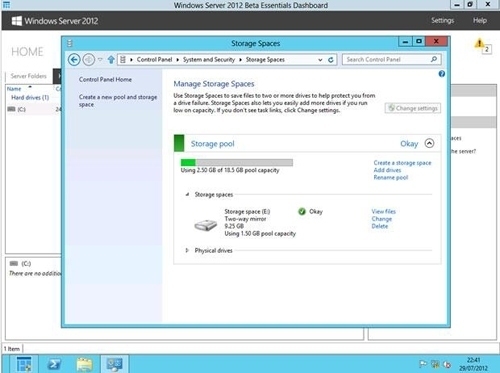Click the Storage Spaces window title icon
500x373 pixels.
pyautogui.click(x=70, y=43)
